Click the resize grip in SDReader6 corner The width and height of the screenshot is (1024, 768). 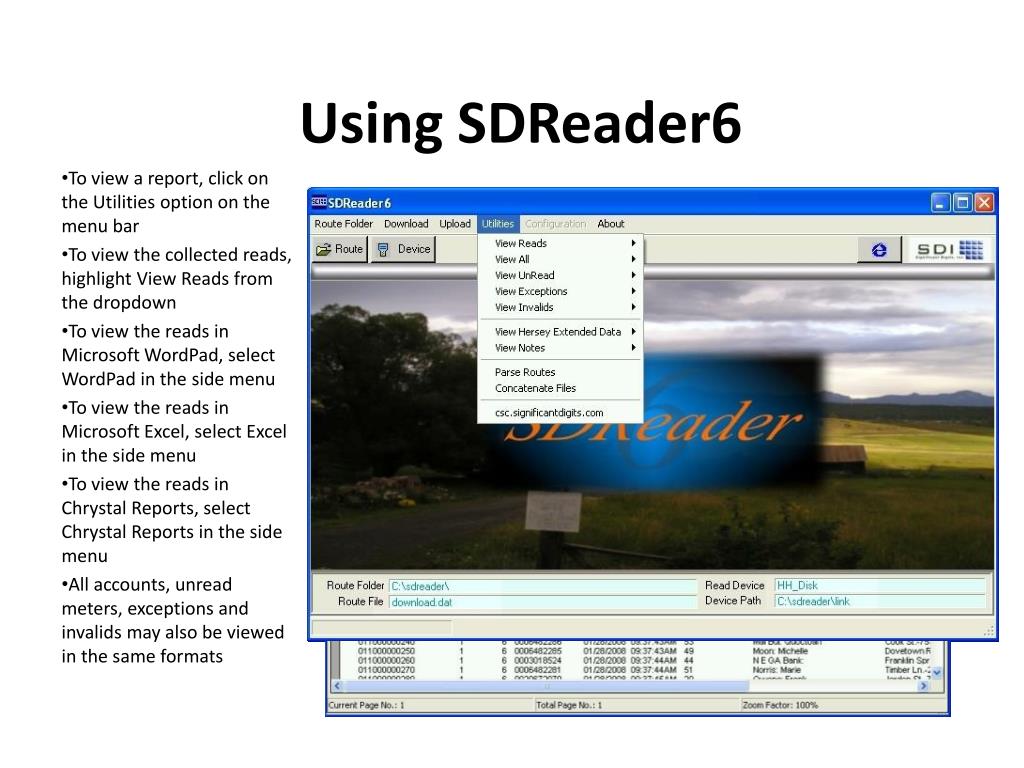[x=989, y=630]
